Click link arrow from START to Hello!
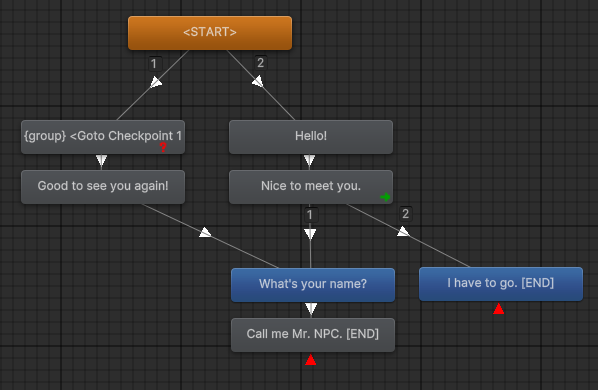 258,81
